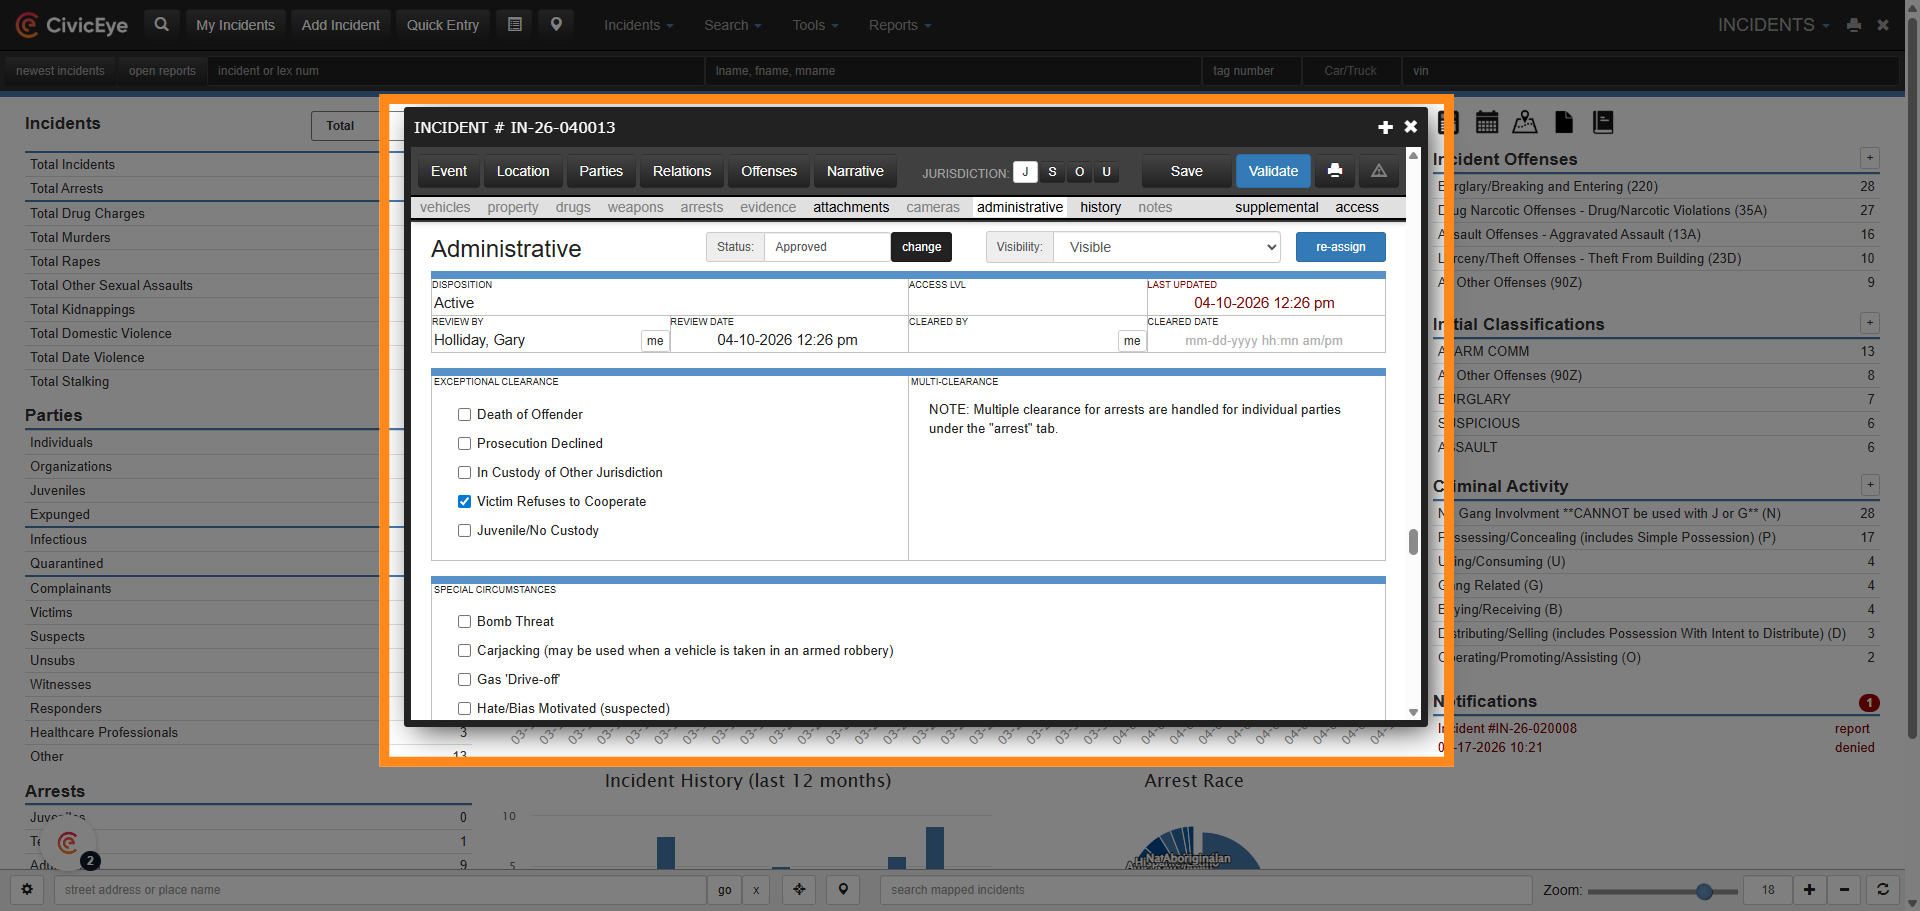Expand the Incident Offenses panel
This screenshot has height=911, width=1920.
tap(1869, 158)
